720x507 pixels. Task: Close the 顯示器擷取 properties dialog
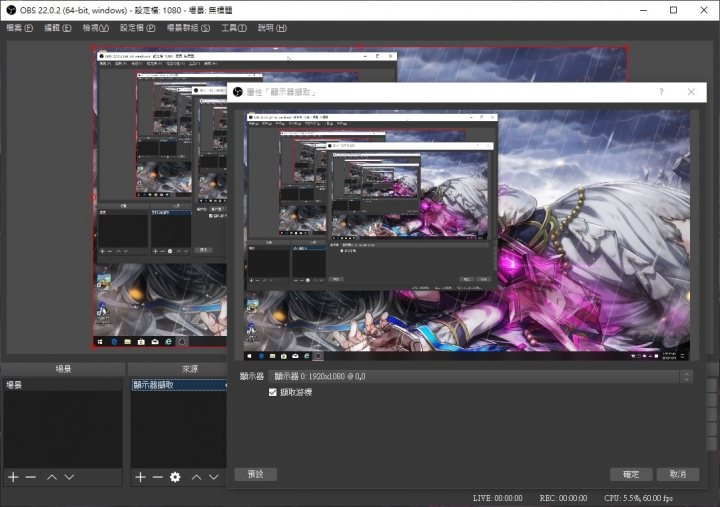click(x=691, y=92)
